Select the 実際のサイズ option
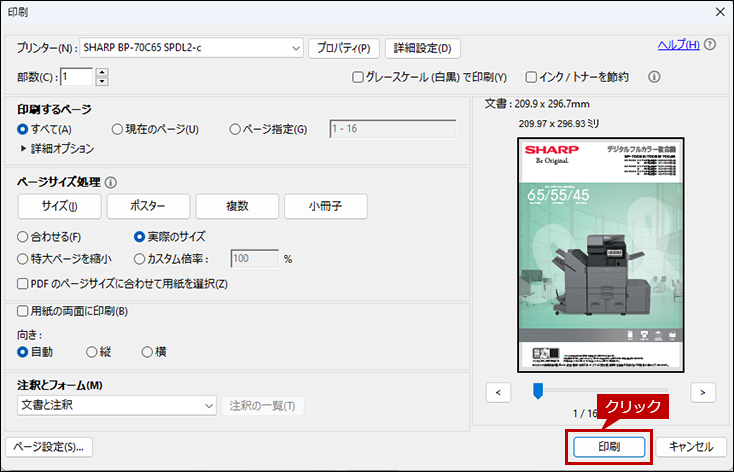 coord(139,237)
